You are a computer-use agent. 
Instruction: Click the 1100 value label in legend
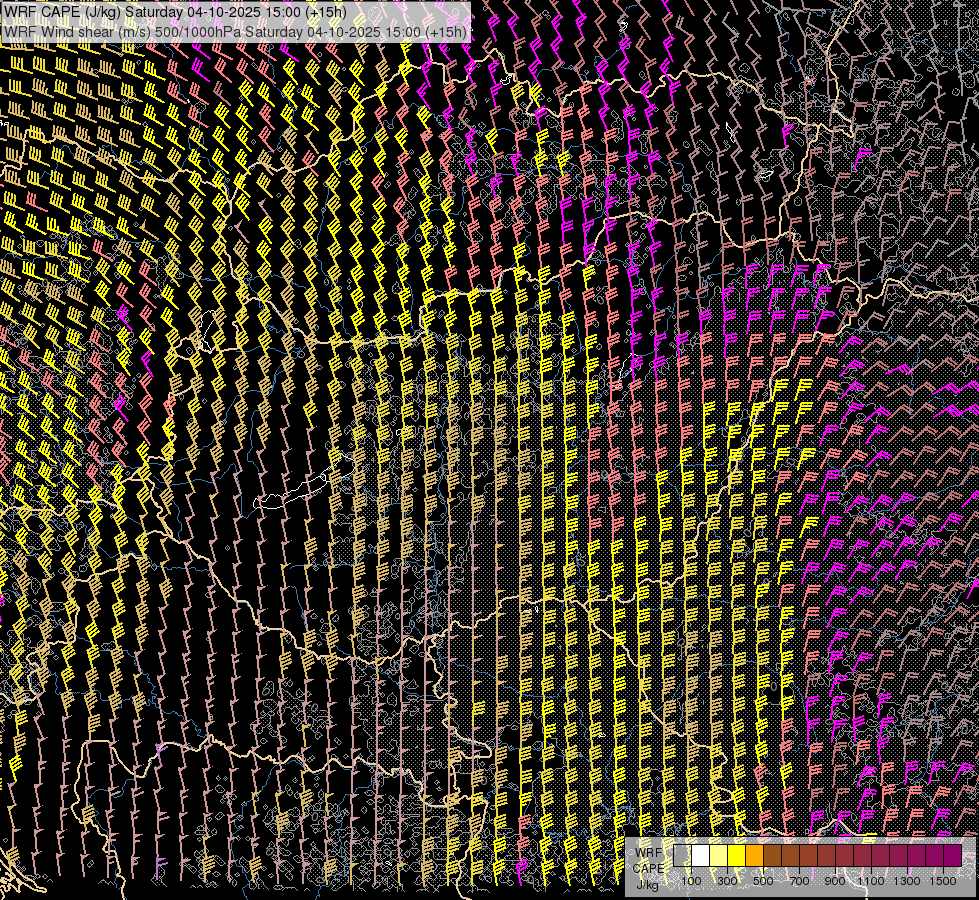pyautogui.click(x=871, y=881)
